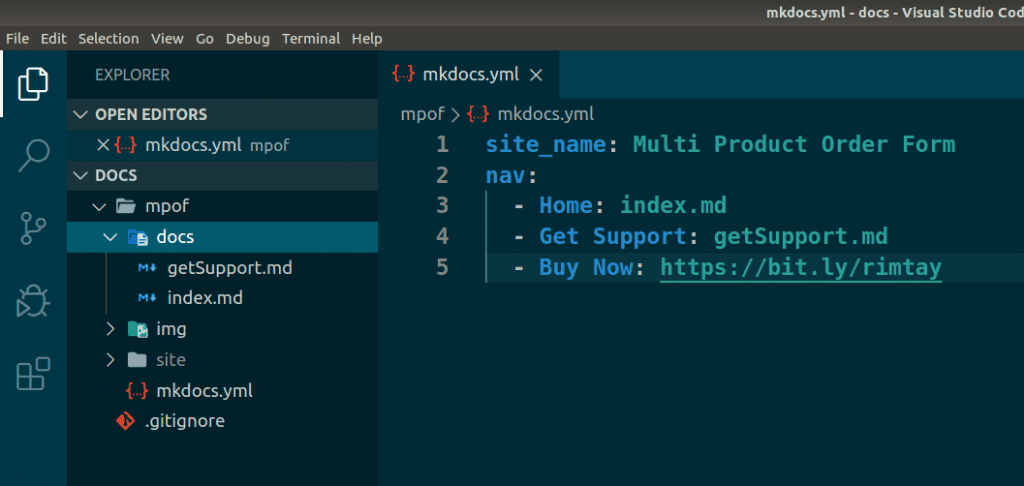
Task: Click the .gitignore git file icon
Action: pos(125,421)
